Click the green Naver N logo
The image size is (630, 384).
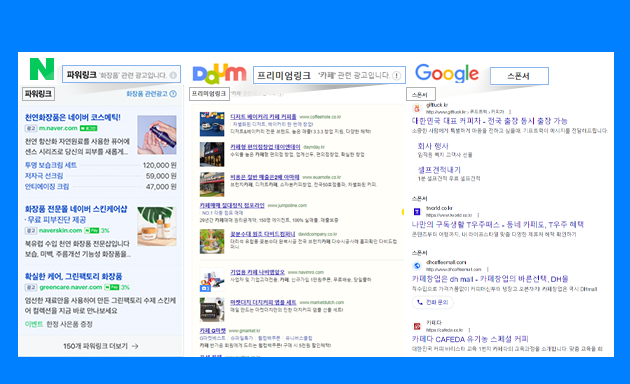pos(42,69)
